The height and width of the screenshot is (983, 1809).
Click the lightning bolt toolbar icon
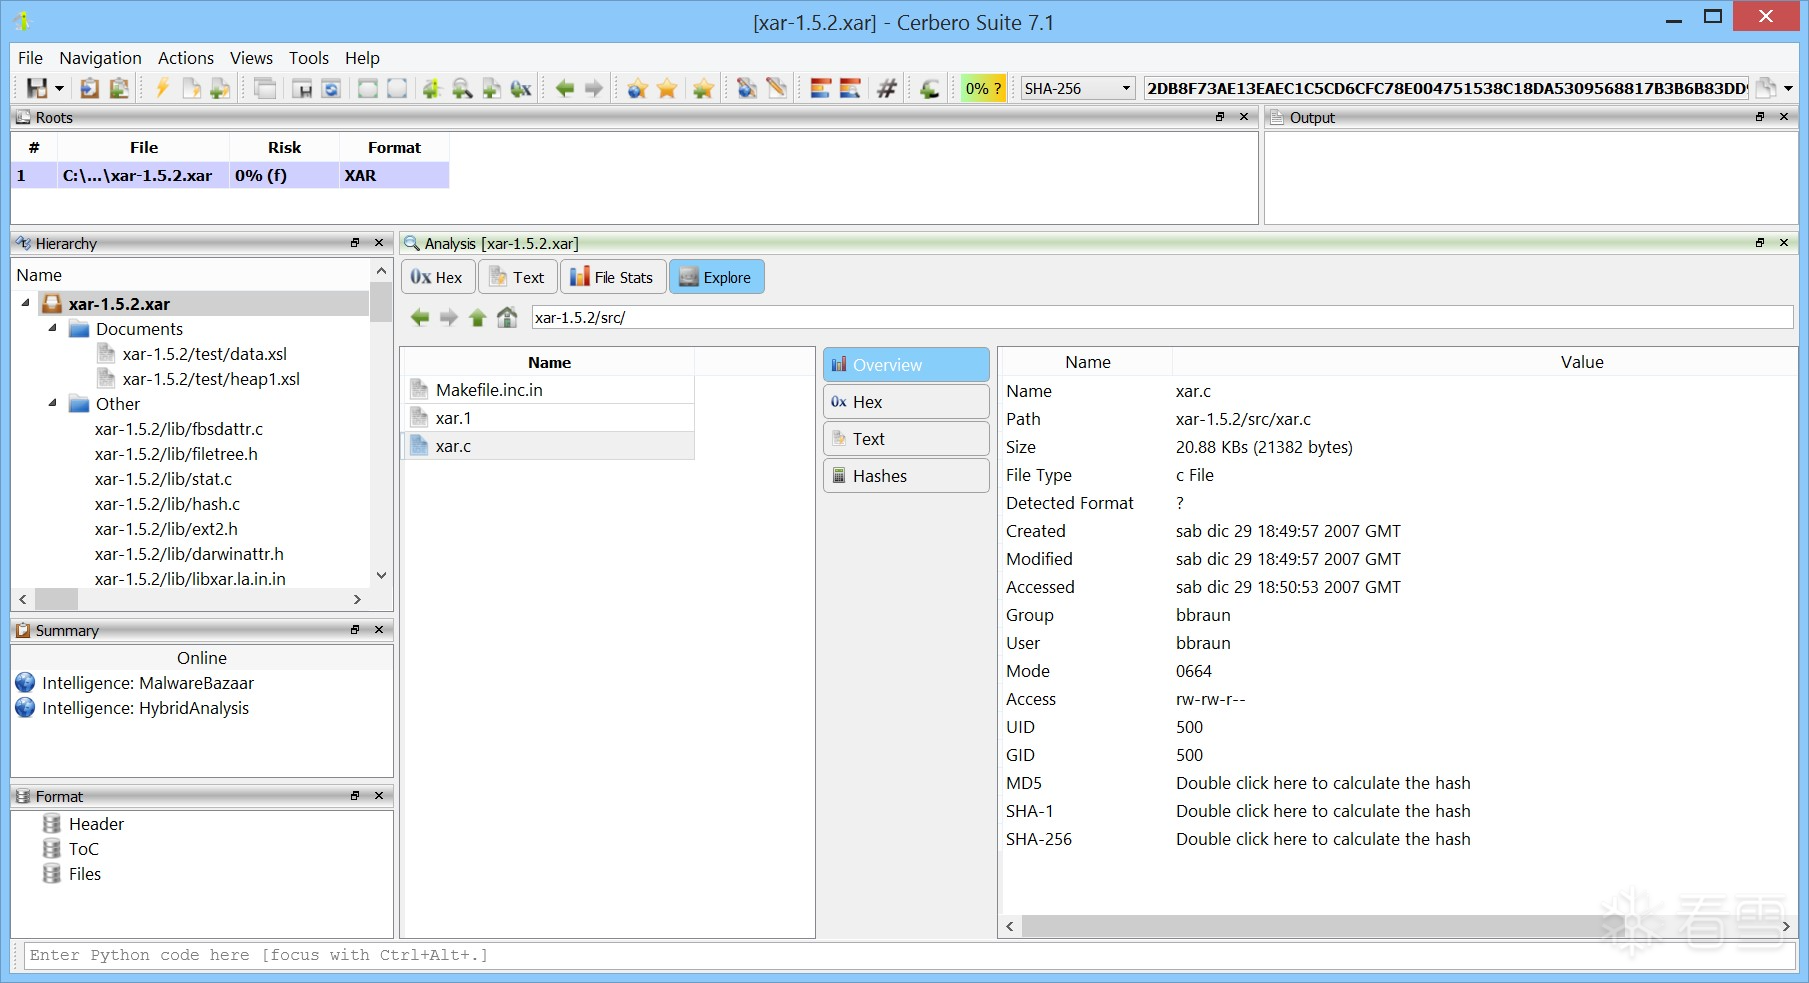pyautogui.click(x=162, y=89)
